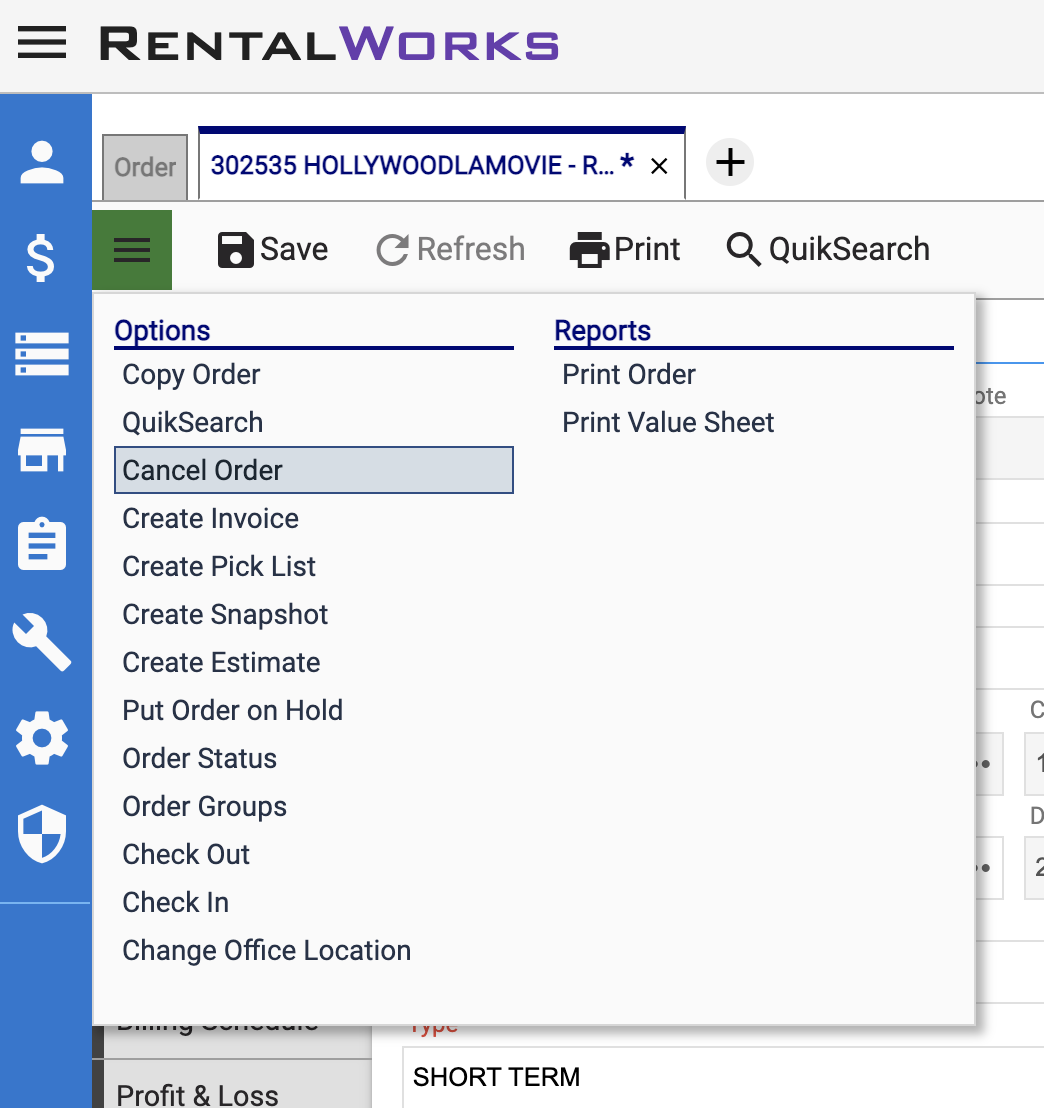
Task: Collapse the green order options menu button
Action: click(132, 250)
